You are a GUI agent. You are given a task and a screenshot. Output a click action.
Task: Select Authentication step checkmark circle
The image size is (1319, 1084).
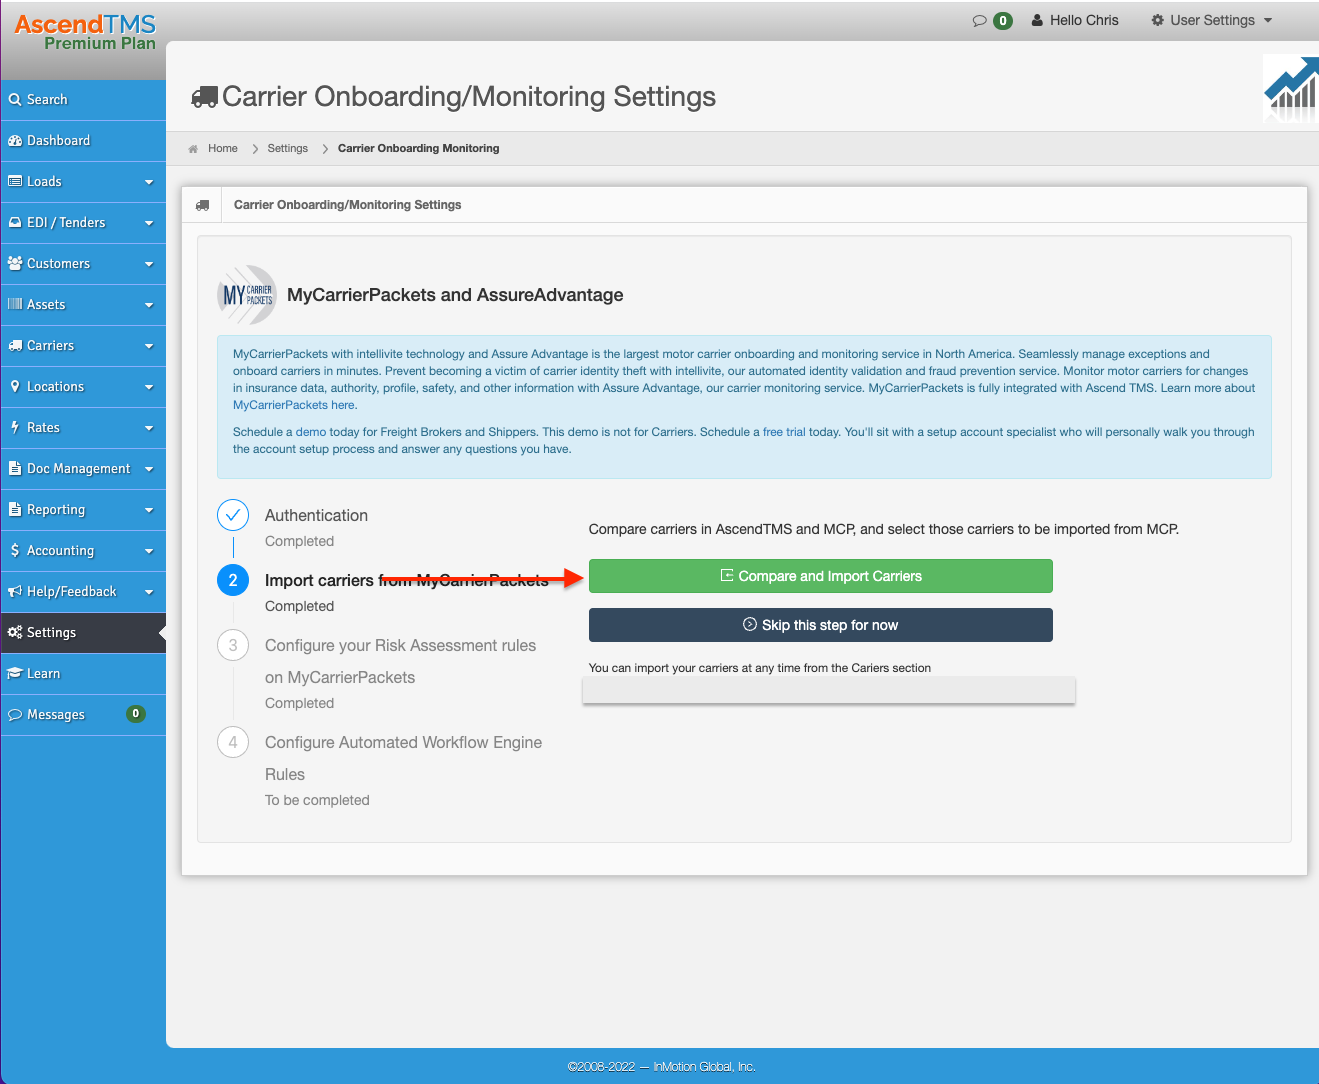tap(233, 515)
